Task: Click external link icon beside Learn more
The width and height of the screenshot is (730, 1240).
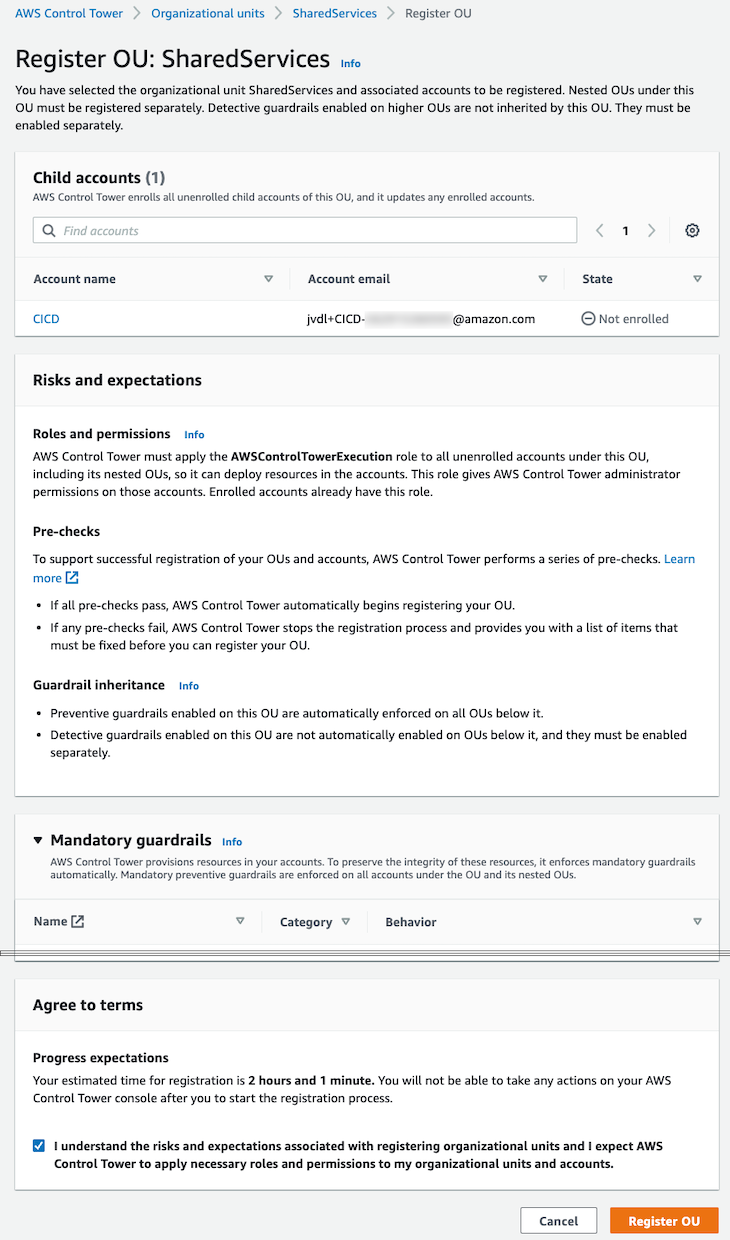Action: [72, 578]
